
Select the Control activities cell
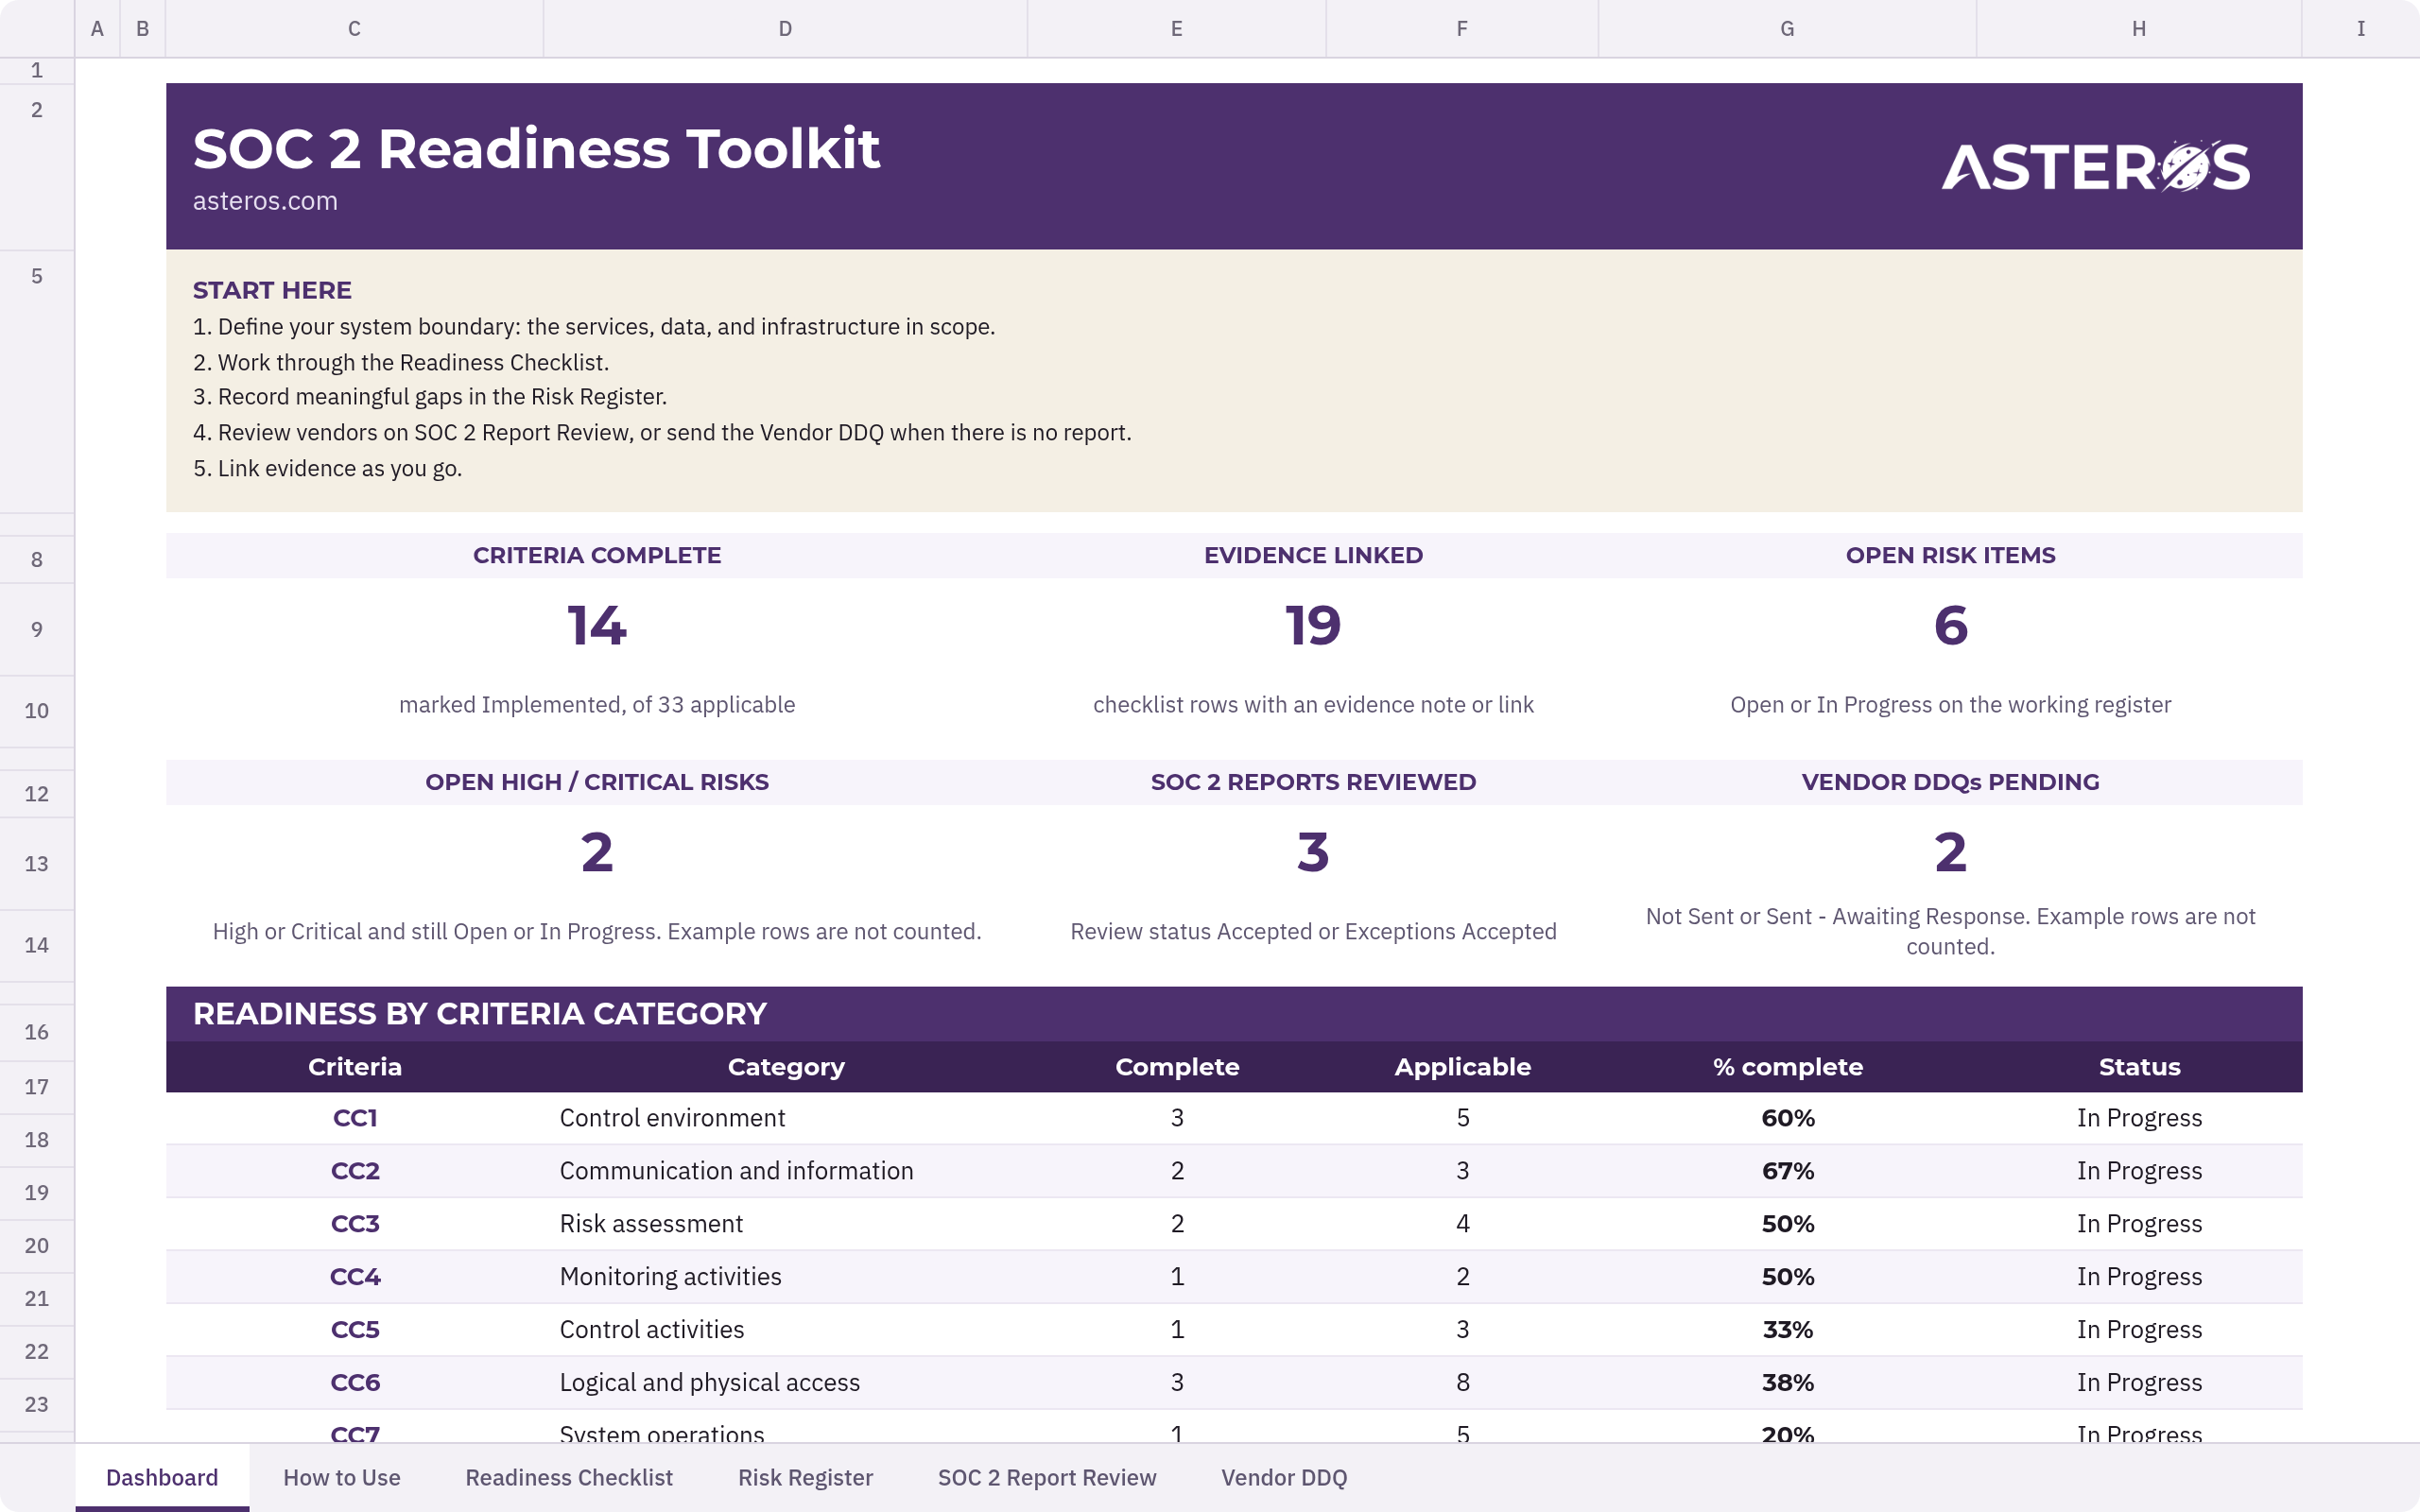[785, 1330]
